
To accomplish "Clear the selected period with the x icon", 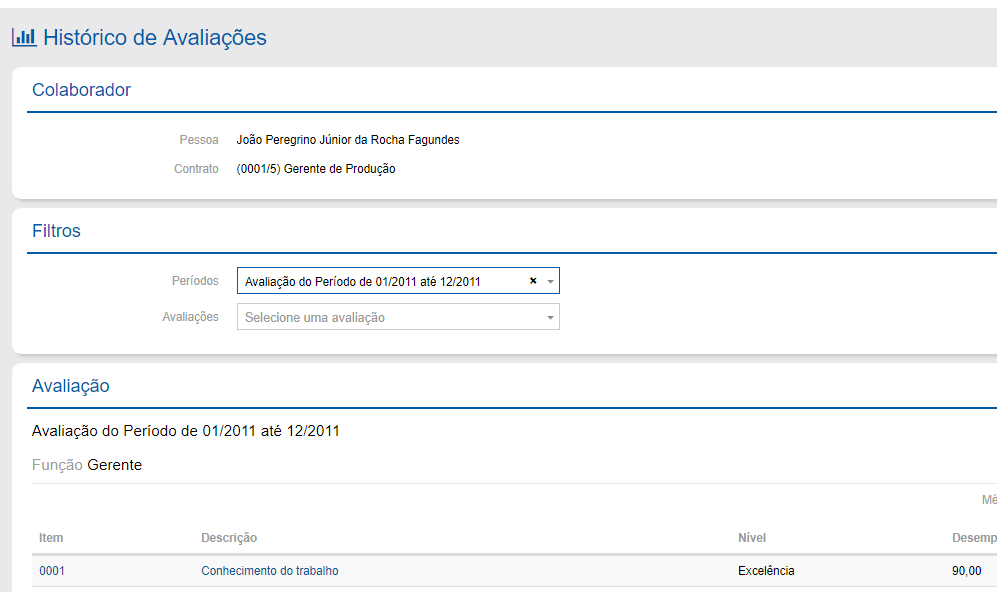I will [x=533, y=282].
